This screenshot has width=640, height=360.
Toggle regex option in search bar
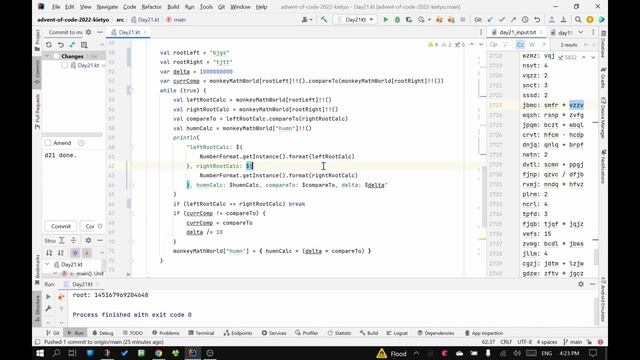pyautogui.click(x=543, y=44)
